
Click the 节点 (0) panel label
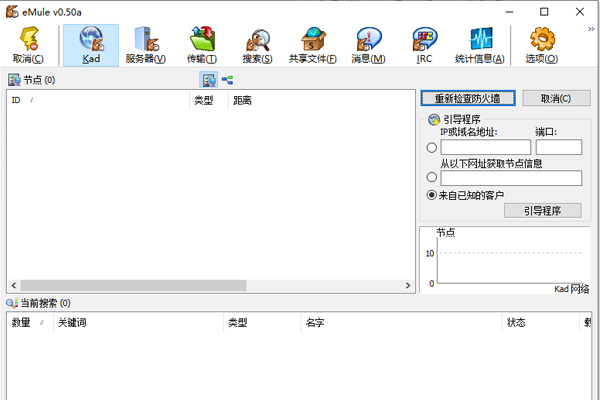point(39,80)
